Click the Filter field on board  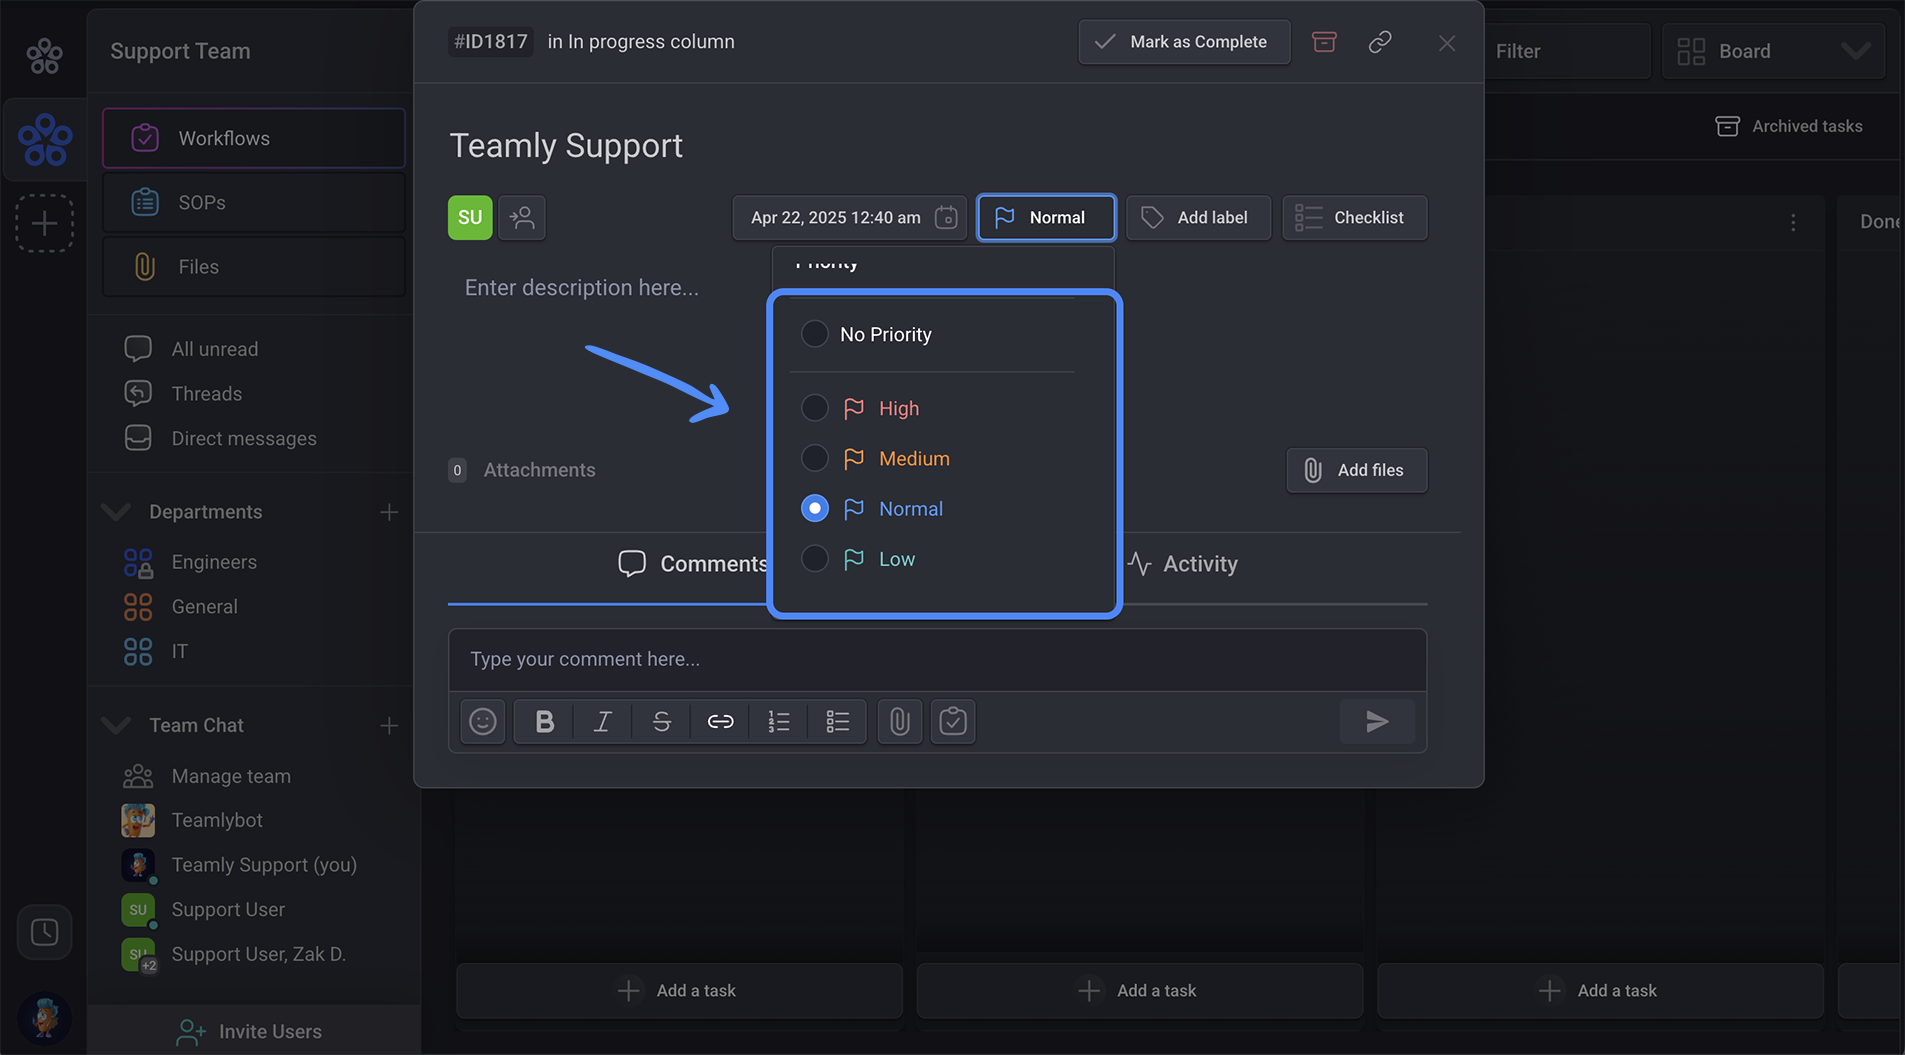1567,51
